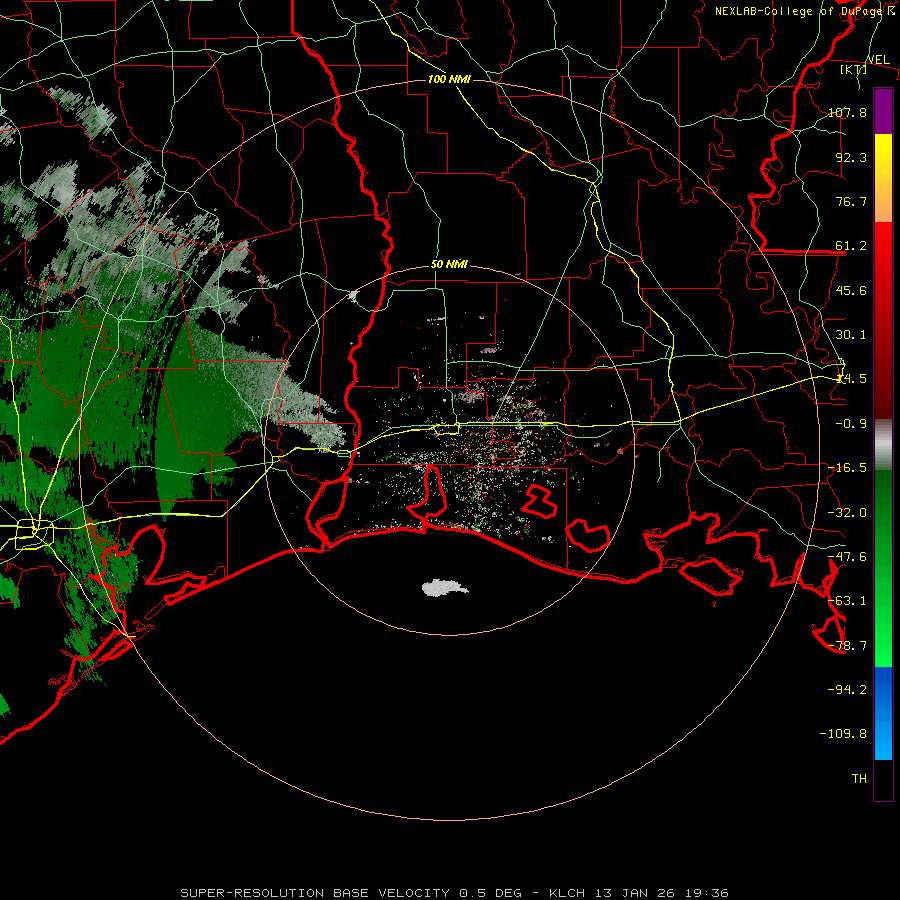Click the -32.0 velocity scale value
This screenshot has height=900, width=900.
847,513
